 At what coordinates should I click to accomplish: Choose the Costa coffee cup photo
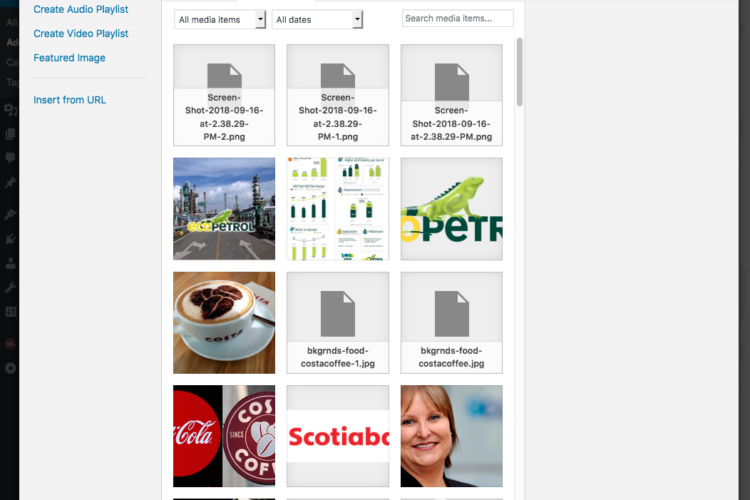[x=224, y=322]
